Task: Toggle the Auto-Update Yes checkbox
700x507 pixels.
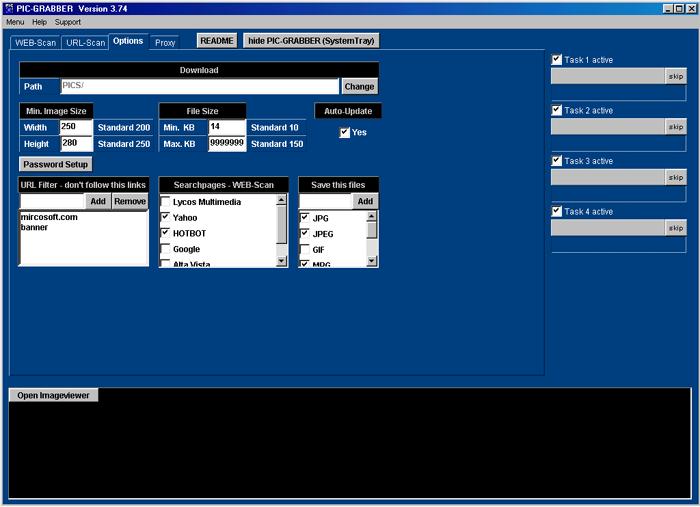Action: (x=344, y=133)
